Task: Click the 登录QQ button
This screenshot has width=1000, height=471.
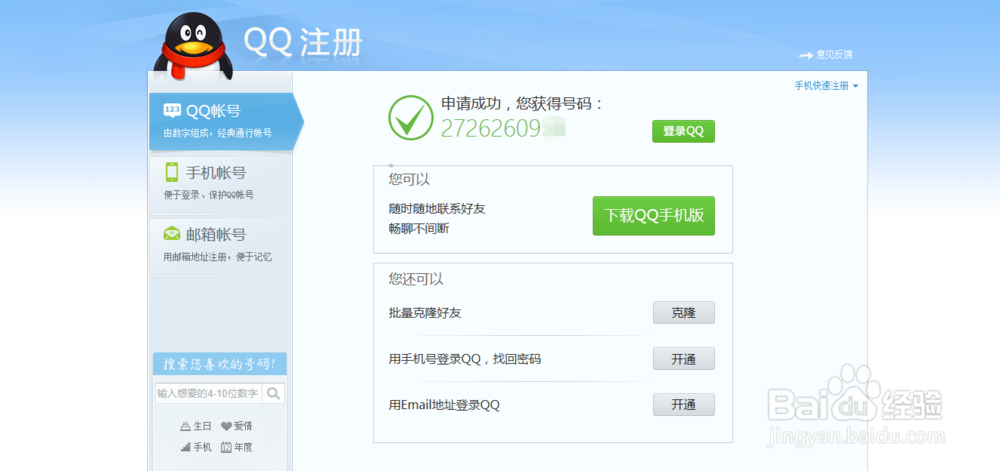Action: tap(683, 131)
